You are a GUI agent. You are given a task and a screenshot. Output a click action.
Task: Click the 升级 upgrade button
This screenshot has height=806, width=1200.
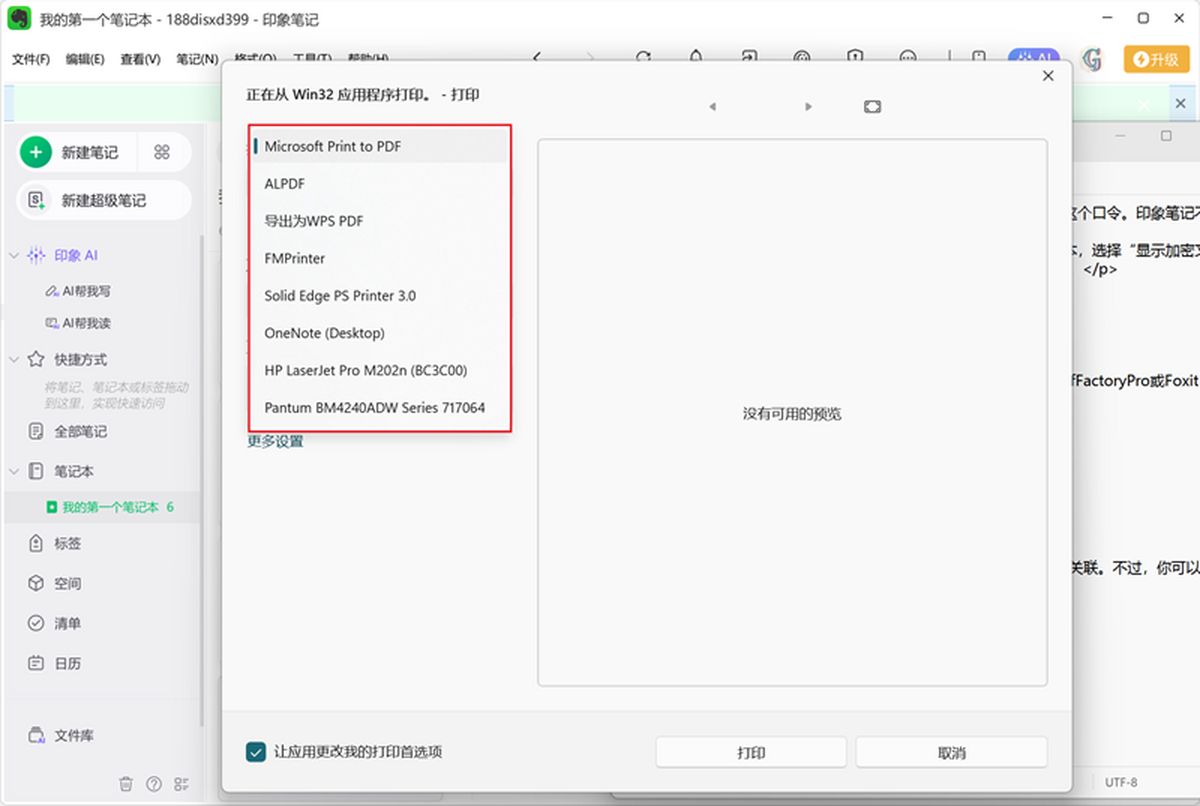1156,59
